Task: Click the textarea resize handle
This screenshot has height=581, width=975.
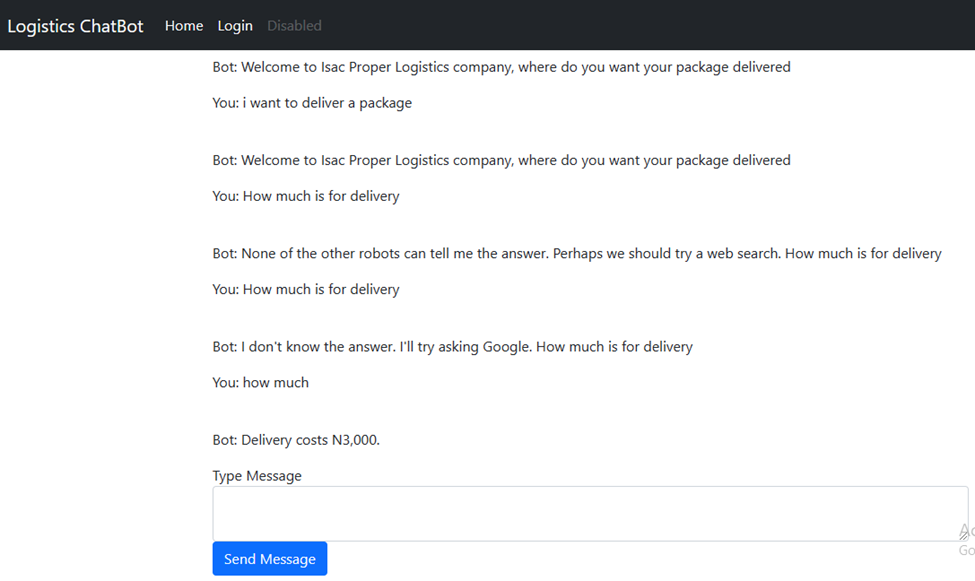Action: click(964, 535)
